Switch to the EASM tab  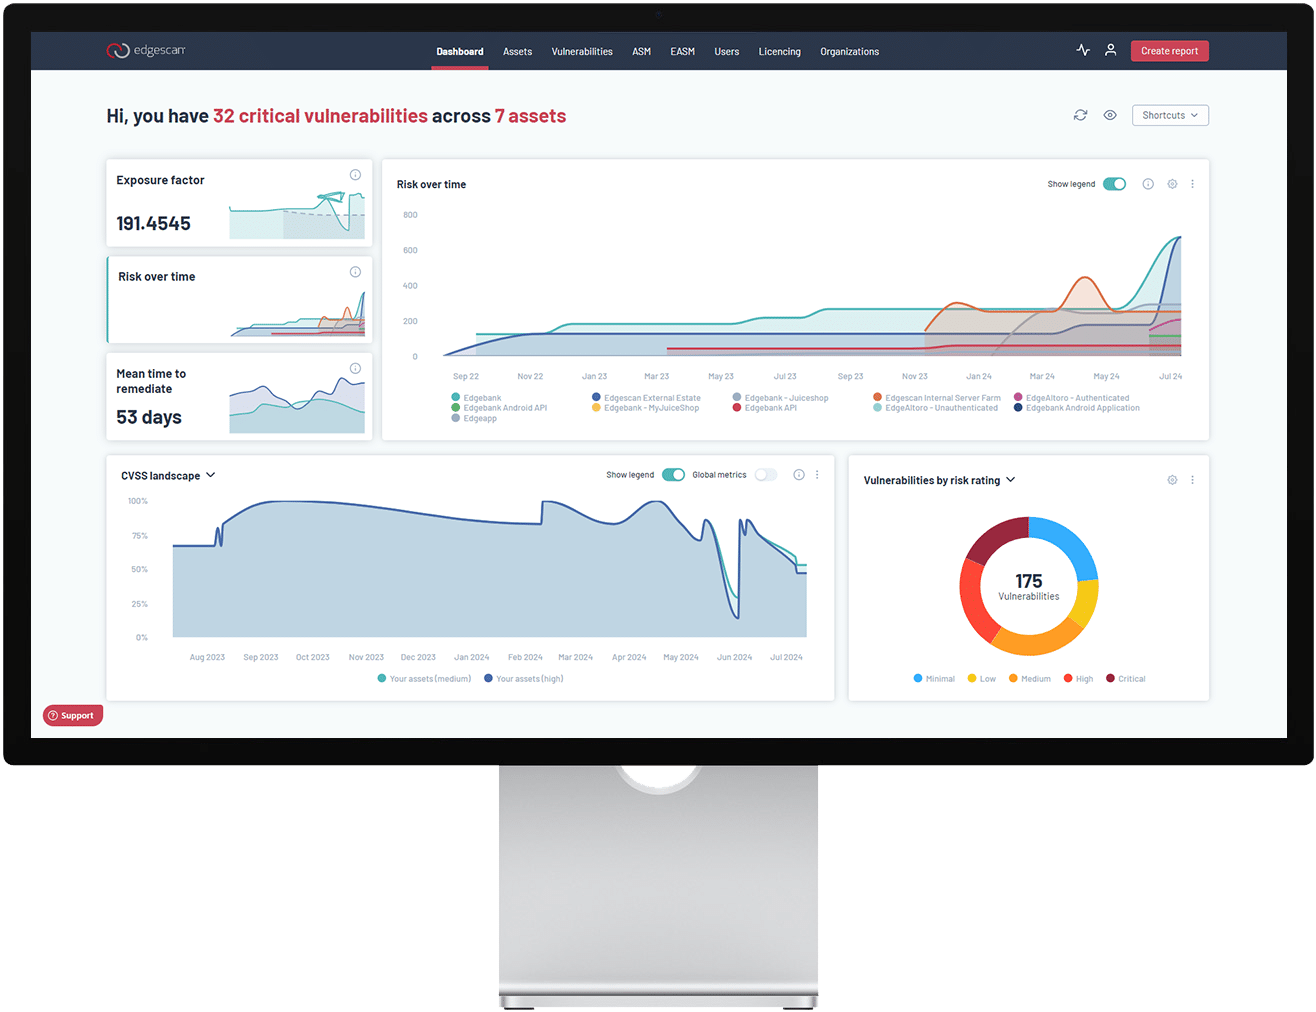pyautogui.click(x=683, y=52)
